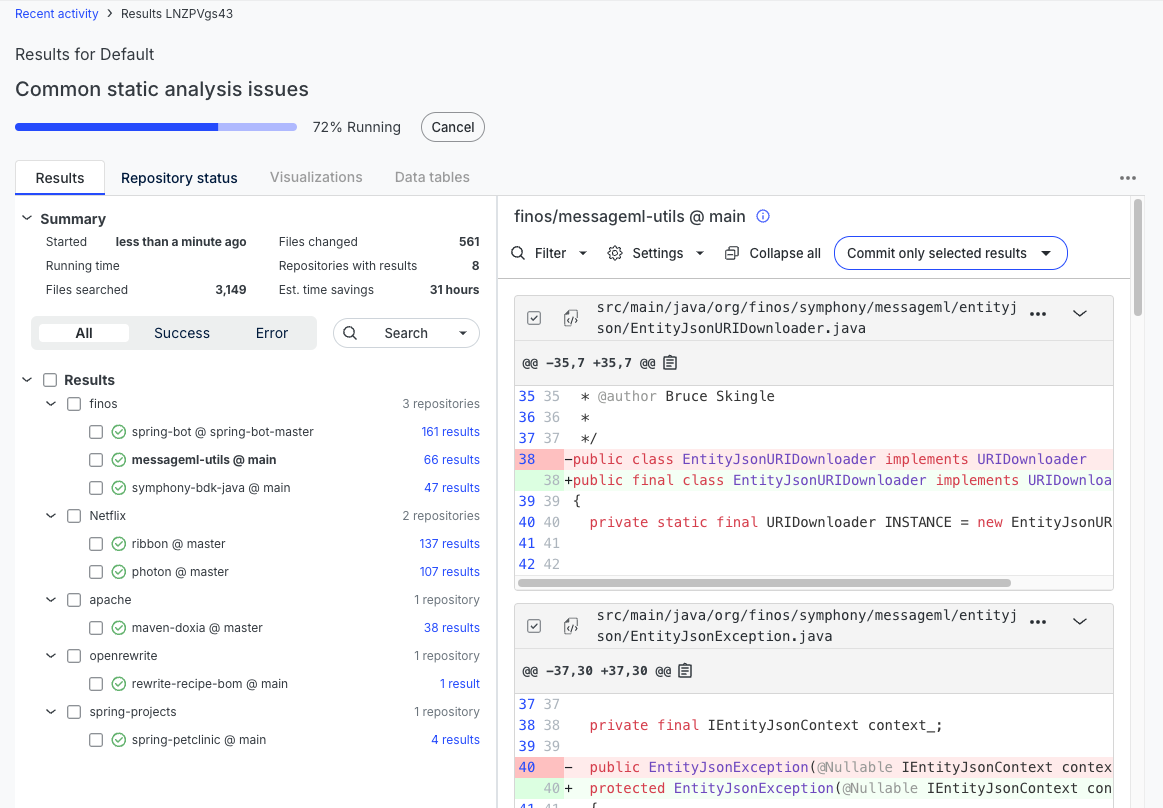This screenshot has height=808, width=1163.
Task: Open the more options menu for EntityJsonException.java
Action: tap(1038, 622)
